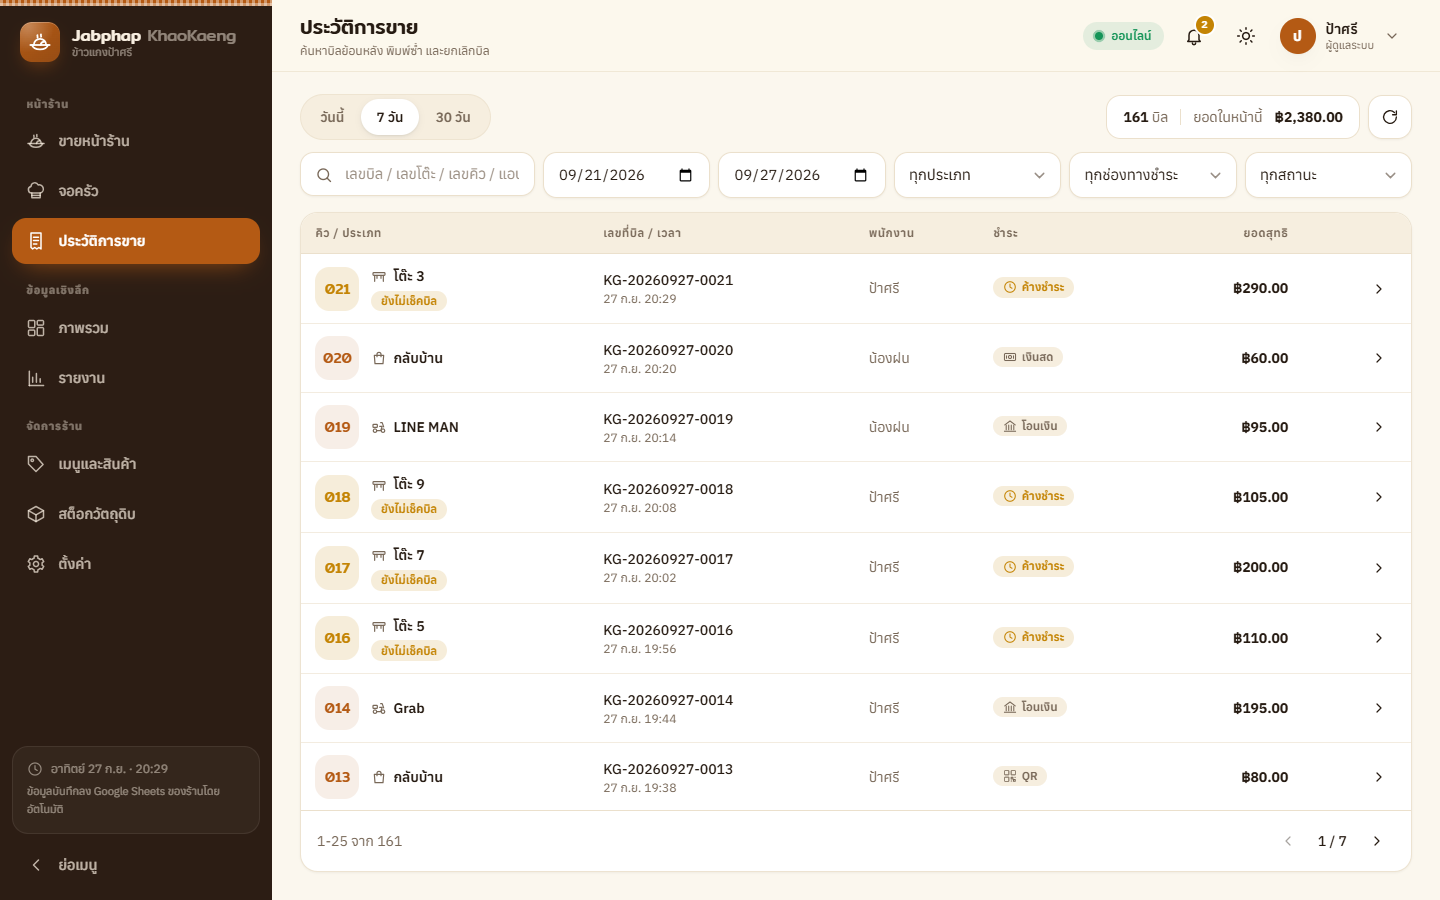The image size is (1440, 900).
Task: Click user avatar ป
Action: tap(1297, 36)
